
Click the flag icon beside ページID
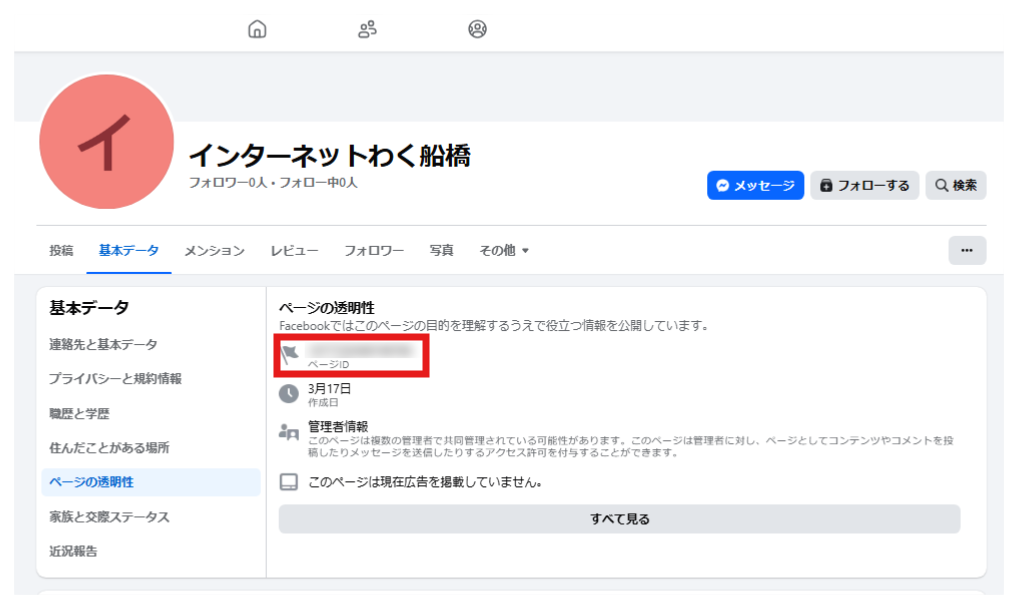pos(289,355)
